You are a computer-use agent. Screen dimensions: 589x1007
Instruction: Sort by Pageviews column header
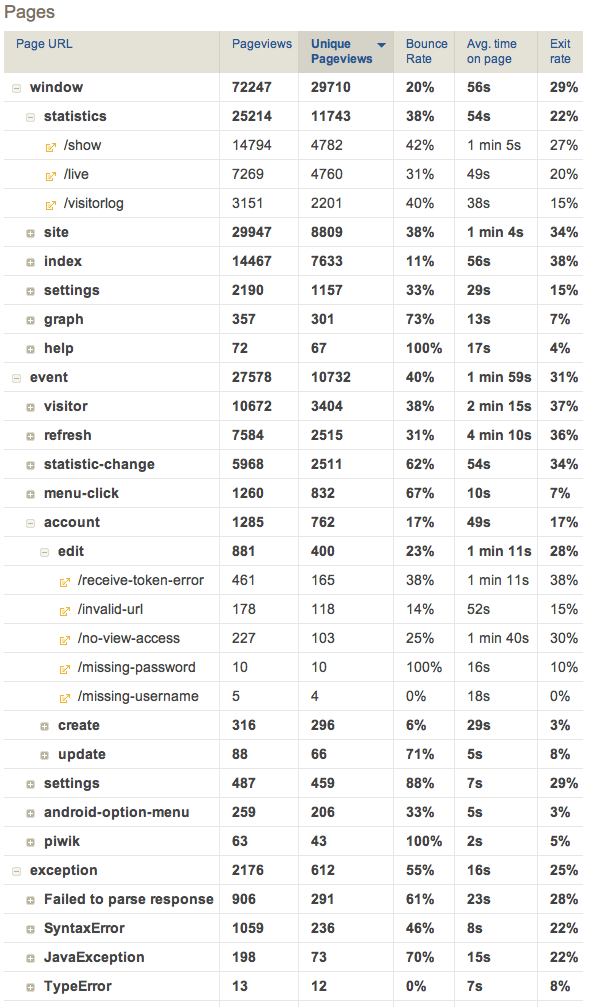(261, 44)
